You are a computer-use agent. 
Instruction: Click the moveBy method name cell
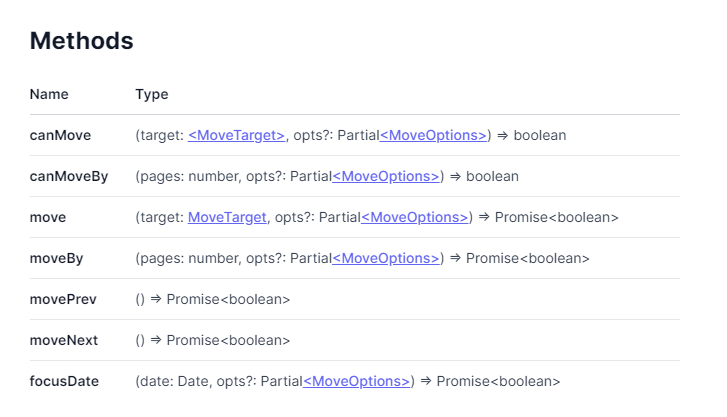click(x=56, y=258)
